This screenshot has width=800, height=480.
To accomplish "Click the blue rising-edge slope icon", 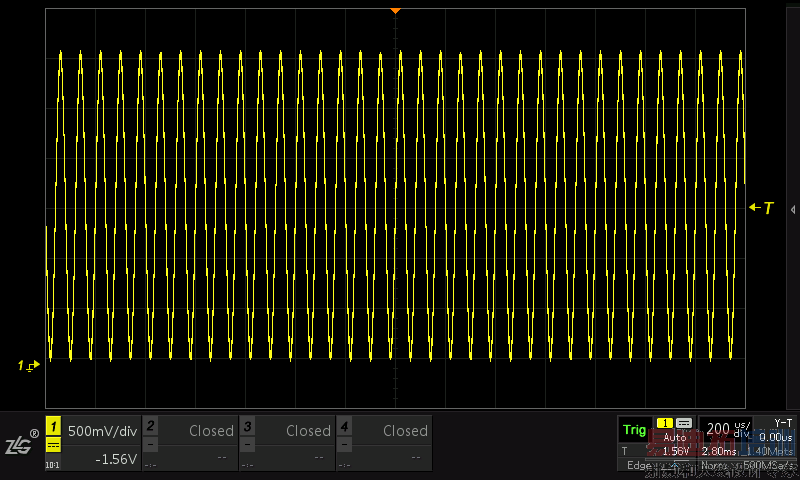I will pos(674,465).
